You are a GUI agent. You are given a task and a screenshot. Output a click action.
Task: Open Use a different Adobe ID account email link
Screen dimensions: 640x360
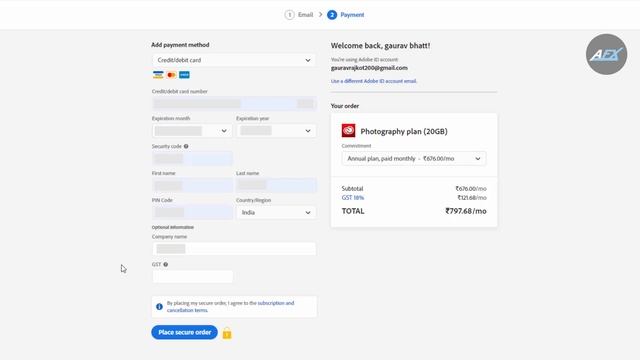[374, 81]
